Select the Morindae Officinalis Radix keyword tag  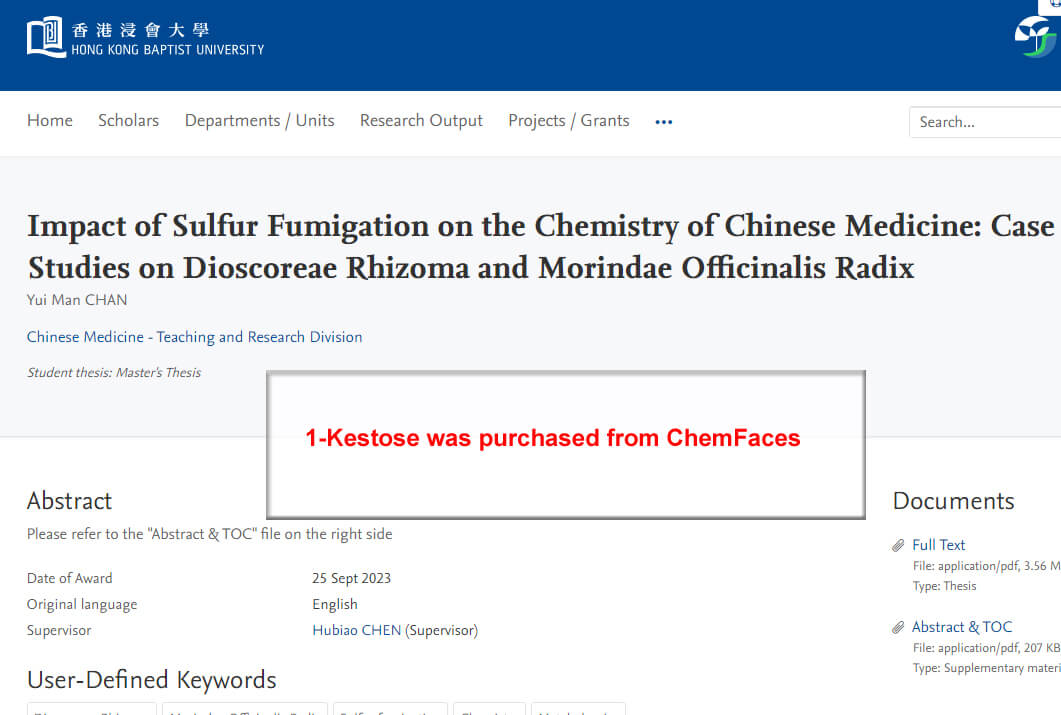tap(245, 710)
